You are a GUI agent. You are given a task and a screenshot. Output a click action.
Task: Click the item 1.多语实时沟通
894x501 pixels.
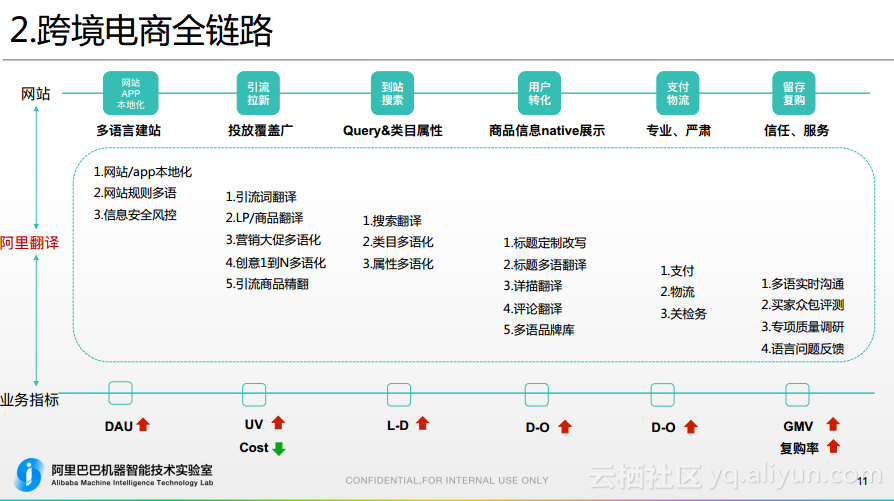pos(803,284)
